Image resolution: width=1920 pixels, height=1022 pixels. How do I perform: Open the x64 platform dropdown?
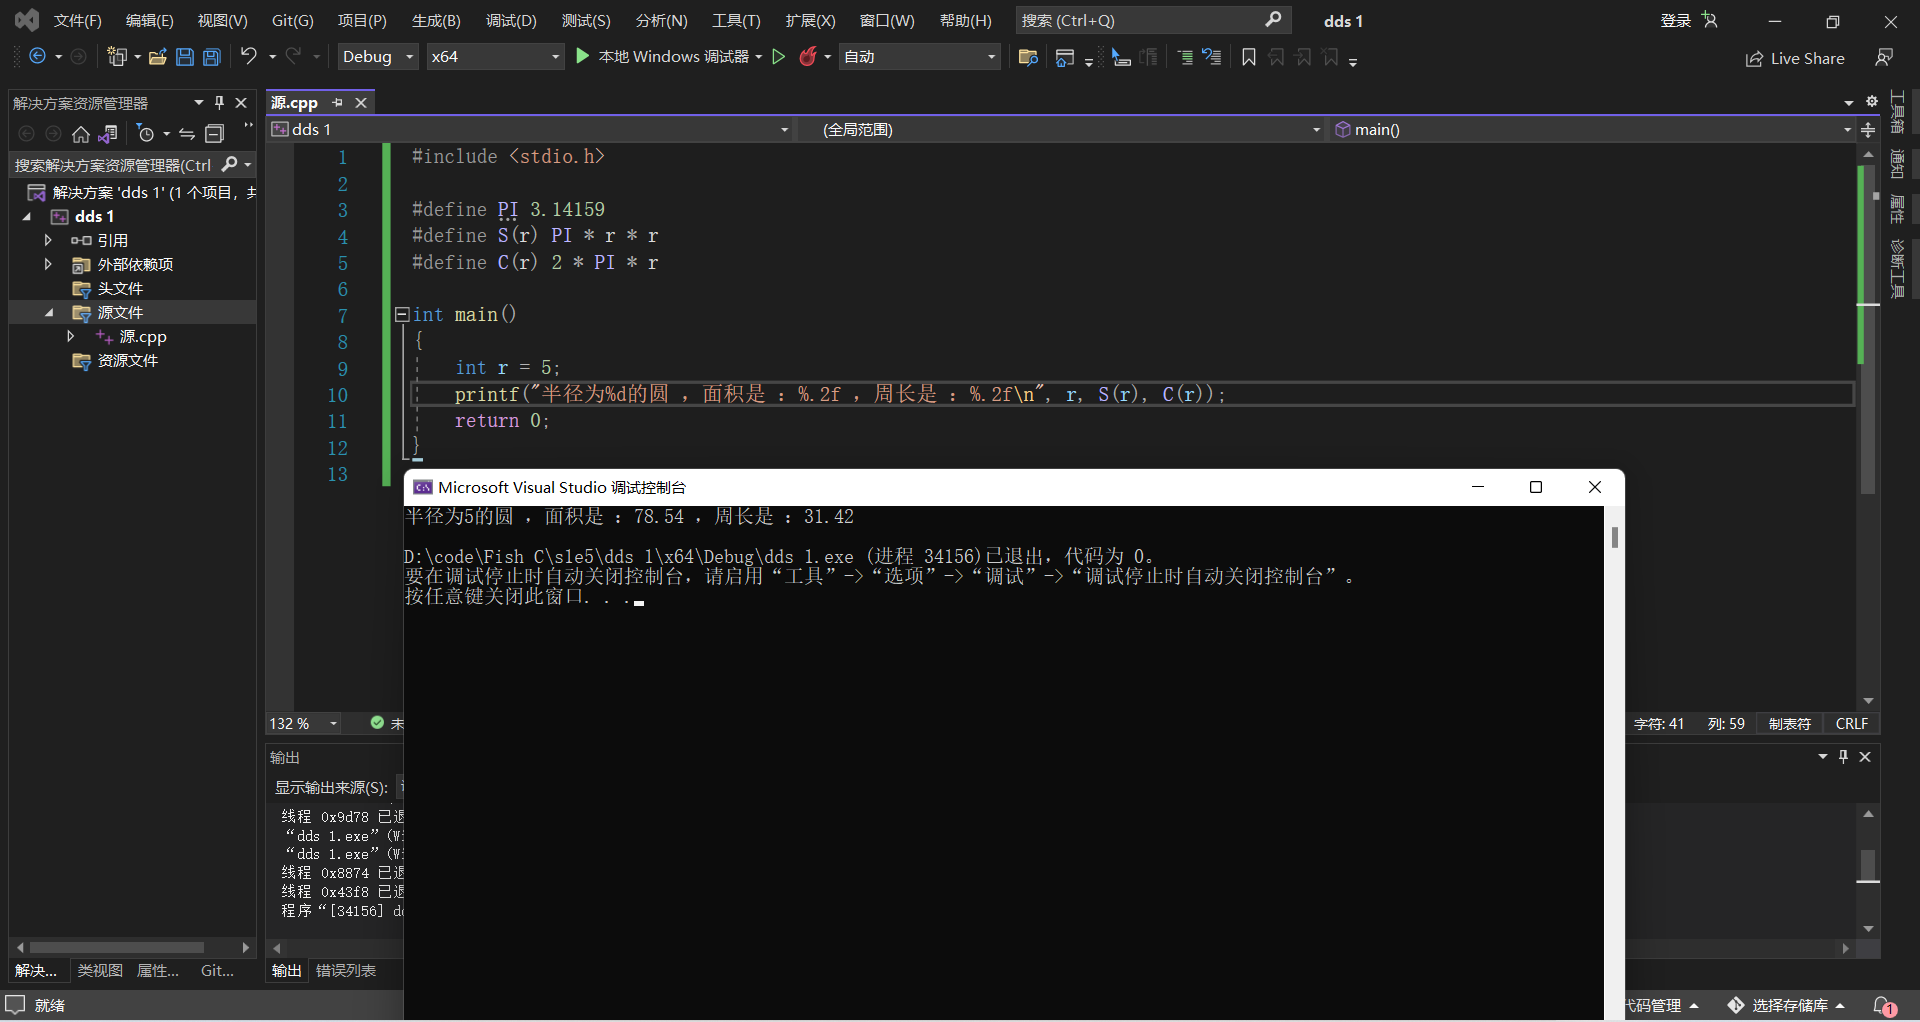[x=496, y=57]
